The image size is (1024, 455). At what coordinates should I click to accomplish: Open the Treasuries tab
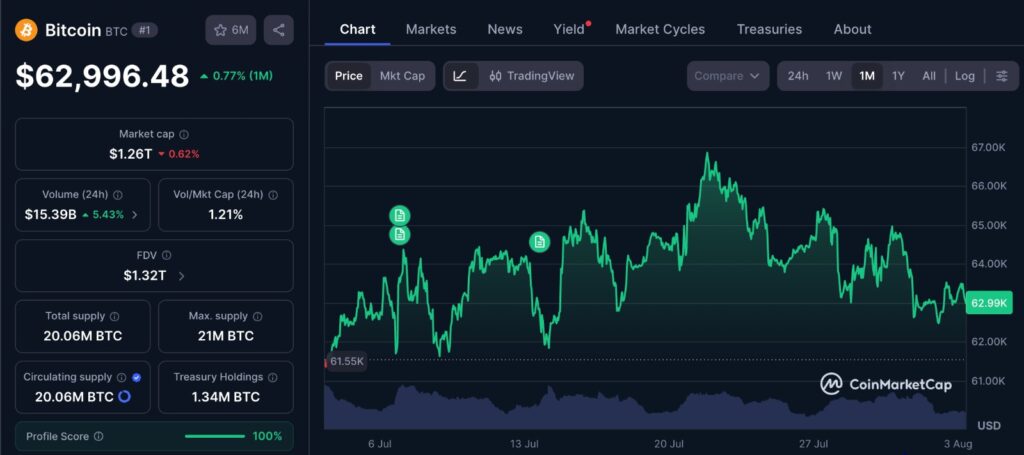click(769, 29)
